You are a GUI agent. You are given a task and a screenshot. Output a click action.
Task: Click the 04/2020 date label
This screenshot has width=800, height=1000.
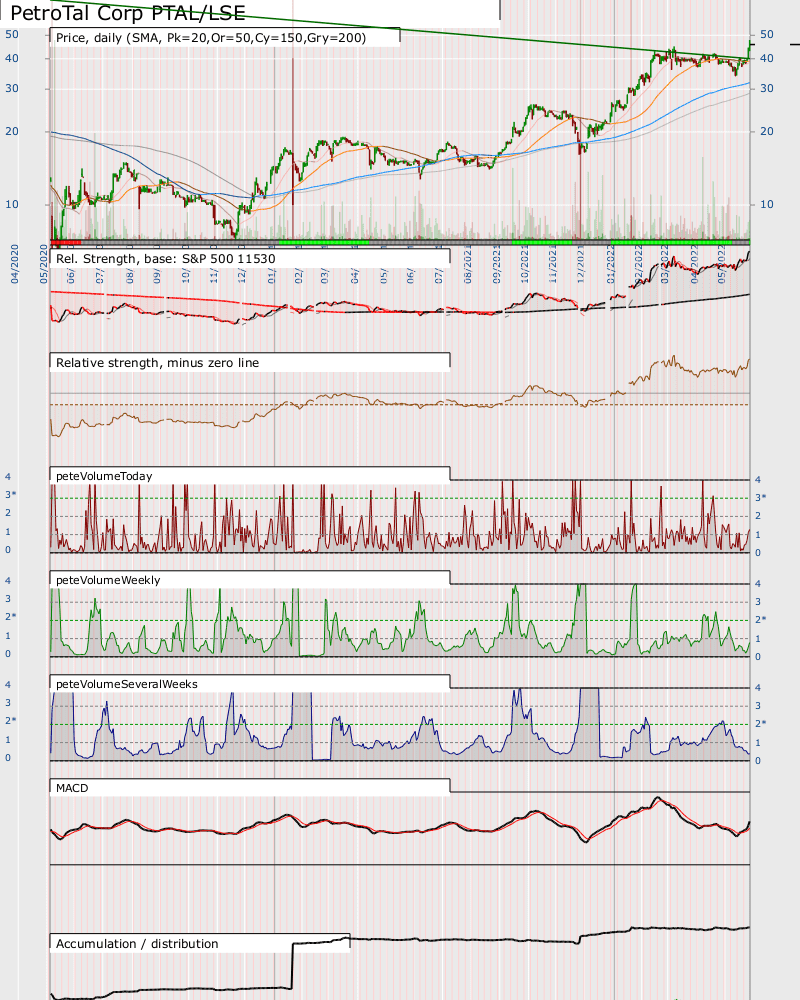(x=15, y=264)
